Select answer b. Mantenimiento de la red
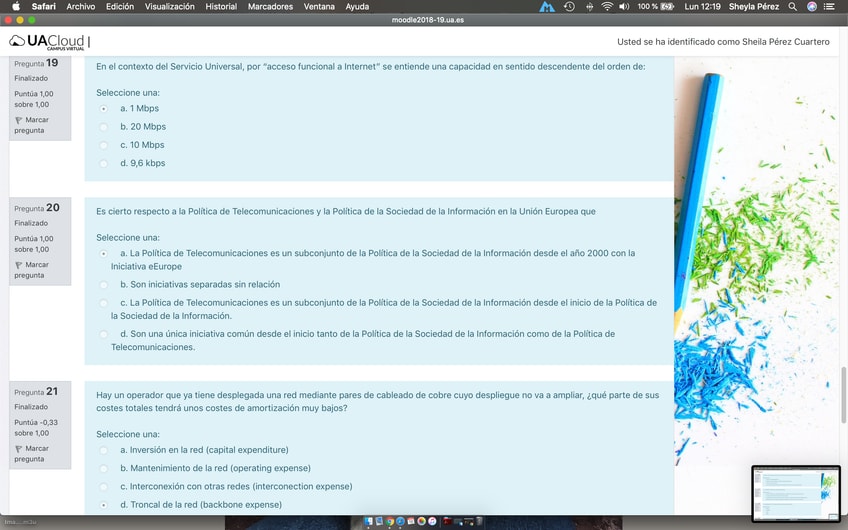The height and width of the screenshot is (530, 848). tap(103, 468)
